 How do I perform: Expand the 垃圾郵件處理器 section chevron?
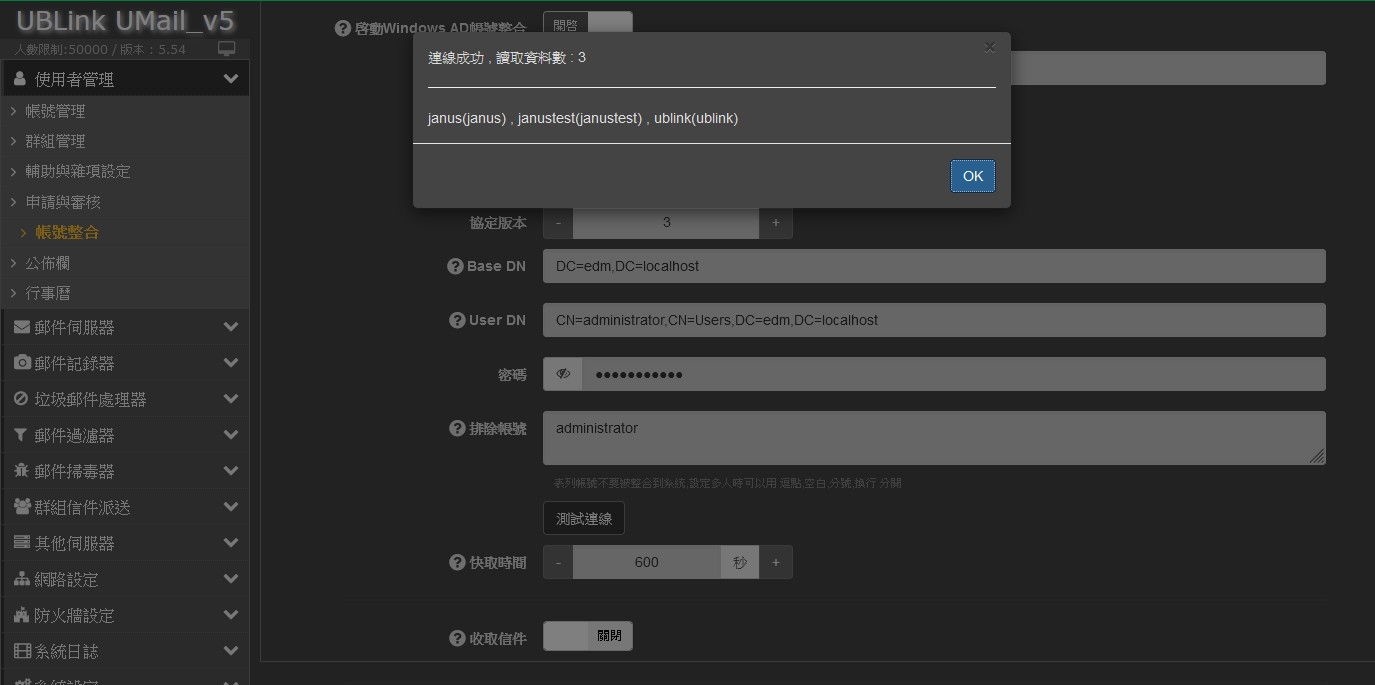(x=231, y=399)
